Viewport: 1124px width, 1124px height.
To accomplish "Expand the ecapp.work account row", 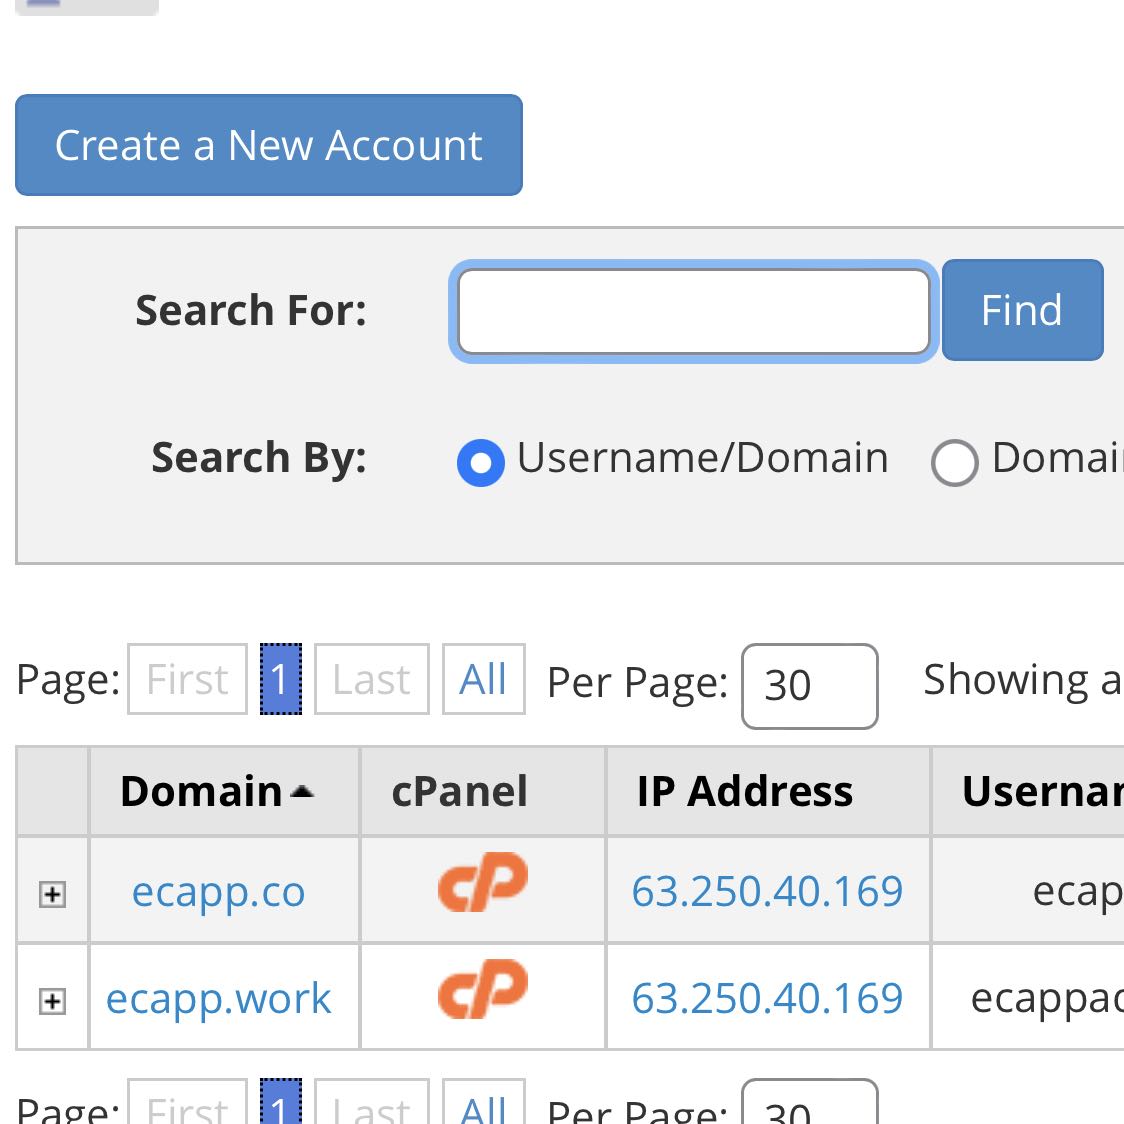I will (52, 1001).
